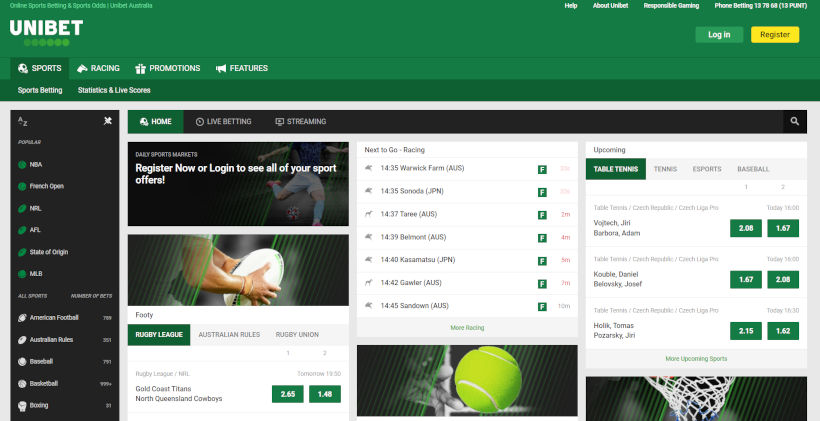
Task: Click the French Open sport icon
Action: tap(22, 187)
